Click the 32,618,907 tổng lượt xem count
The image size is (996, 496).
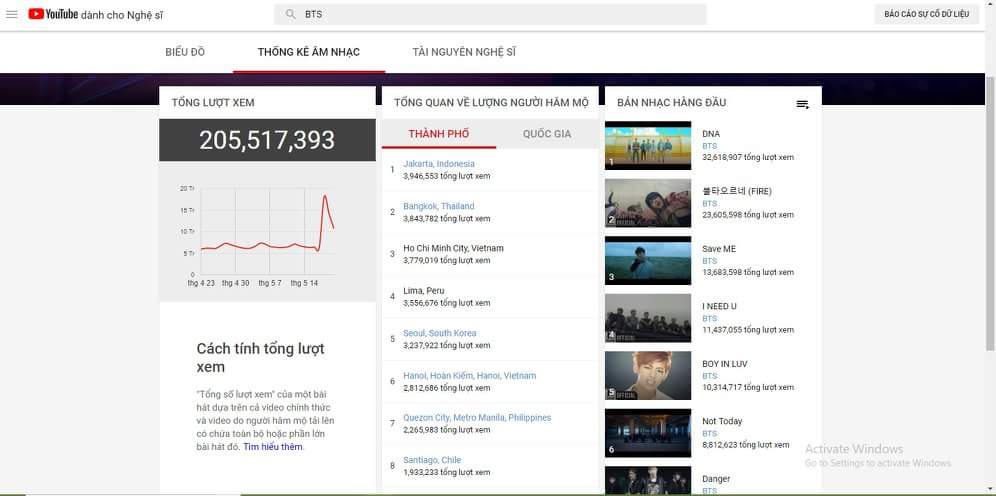click(748, 158)
